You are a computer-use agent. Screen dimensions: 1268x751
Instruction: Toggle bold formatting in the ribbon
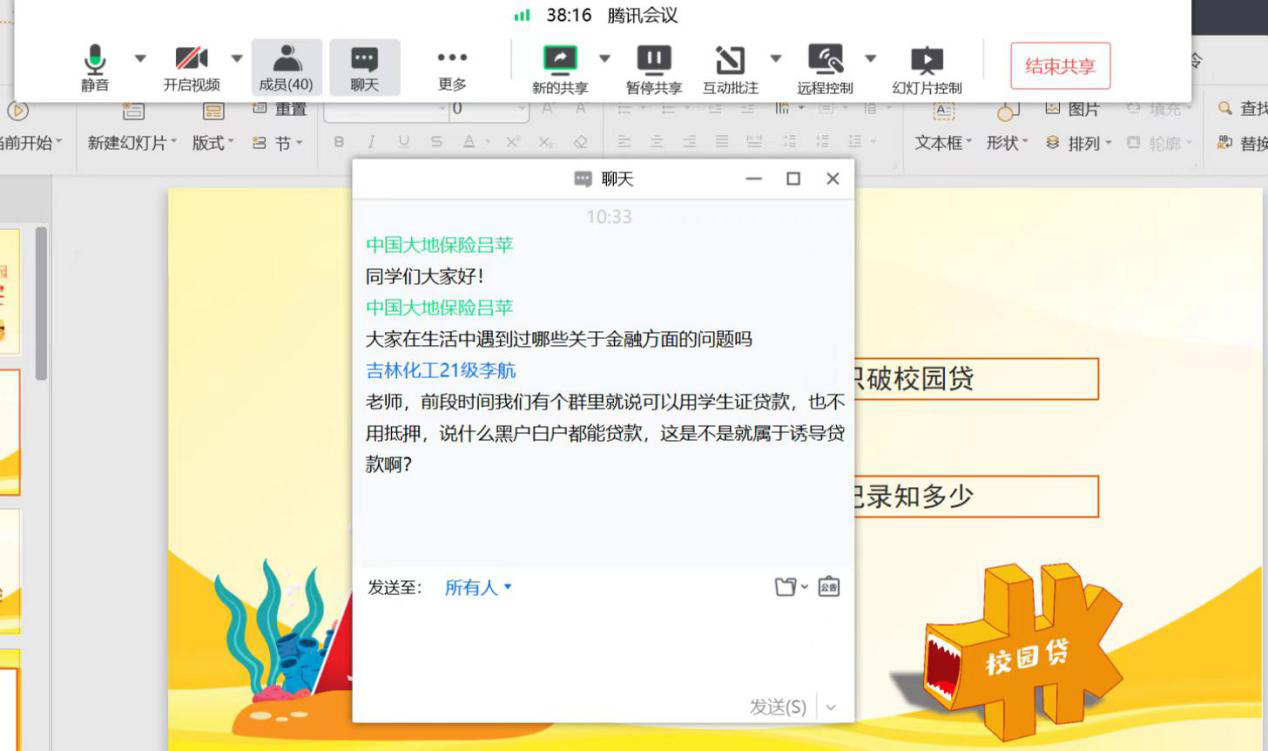click(338, 143)
